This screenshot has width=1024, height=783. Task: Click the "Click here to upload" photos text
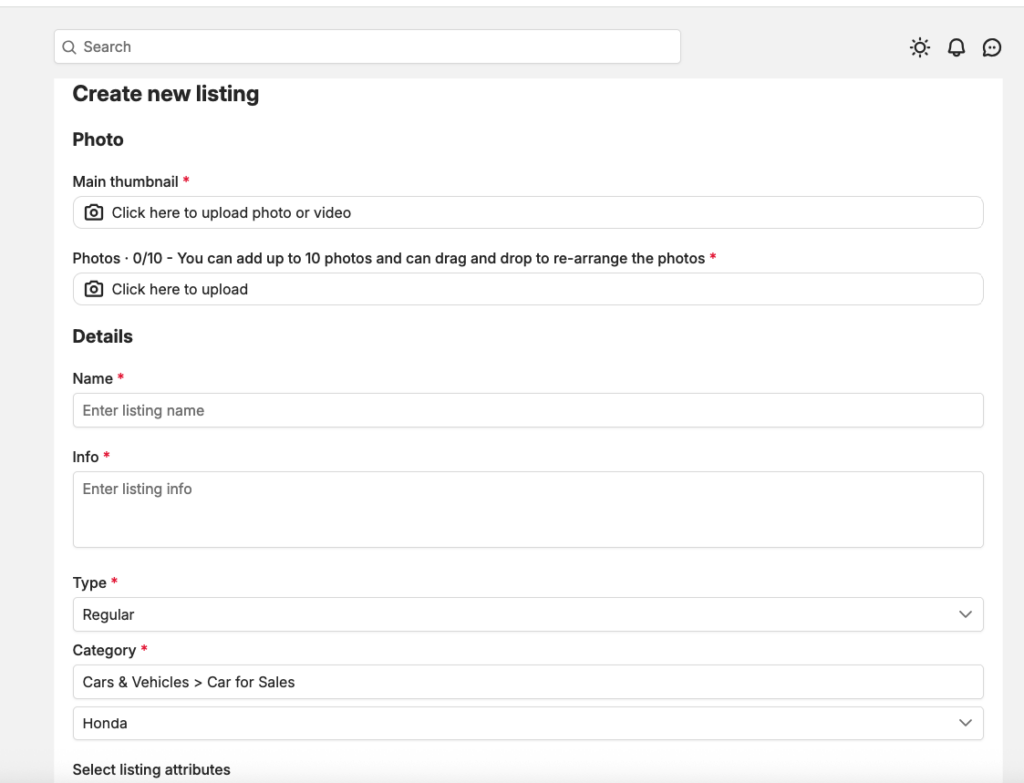tap(180, 289)
